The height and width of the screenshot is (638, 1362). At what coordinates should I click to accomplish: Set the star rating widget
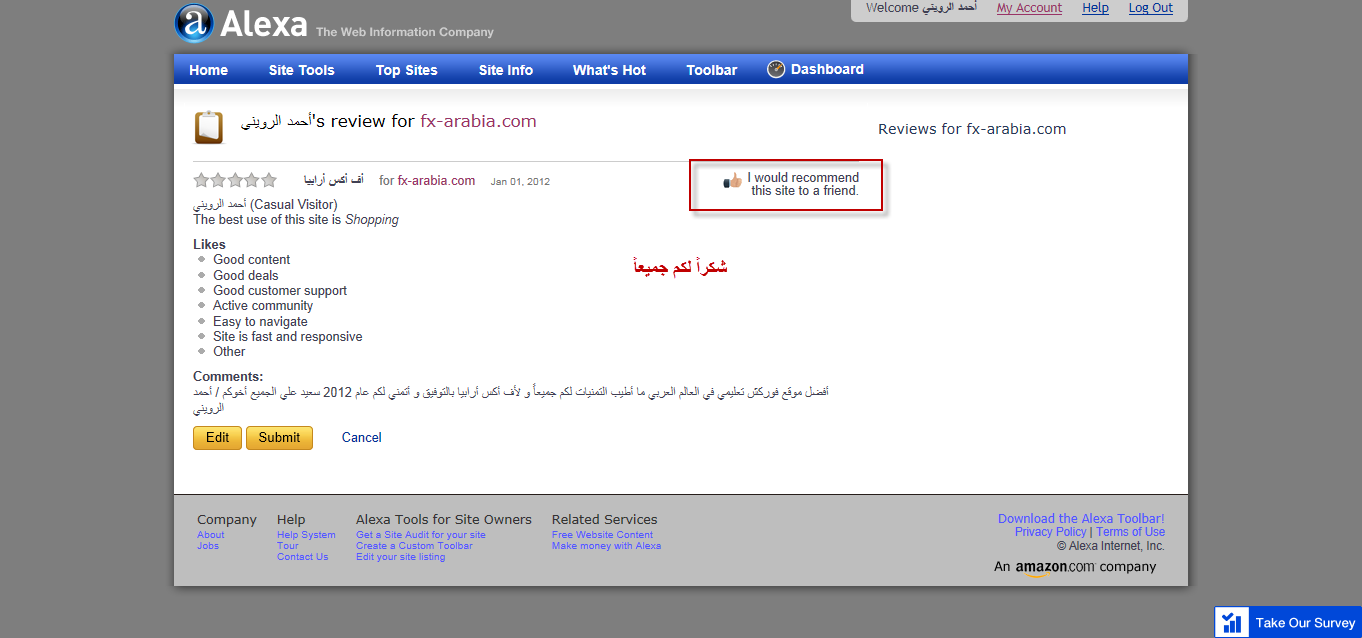[235, 180]
